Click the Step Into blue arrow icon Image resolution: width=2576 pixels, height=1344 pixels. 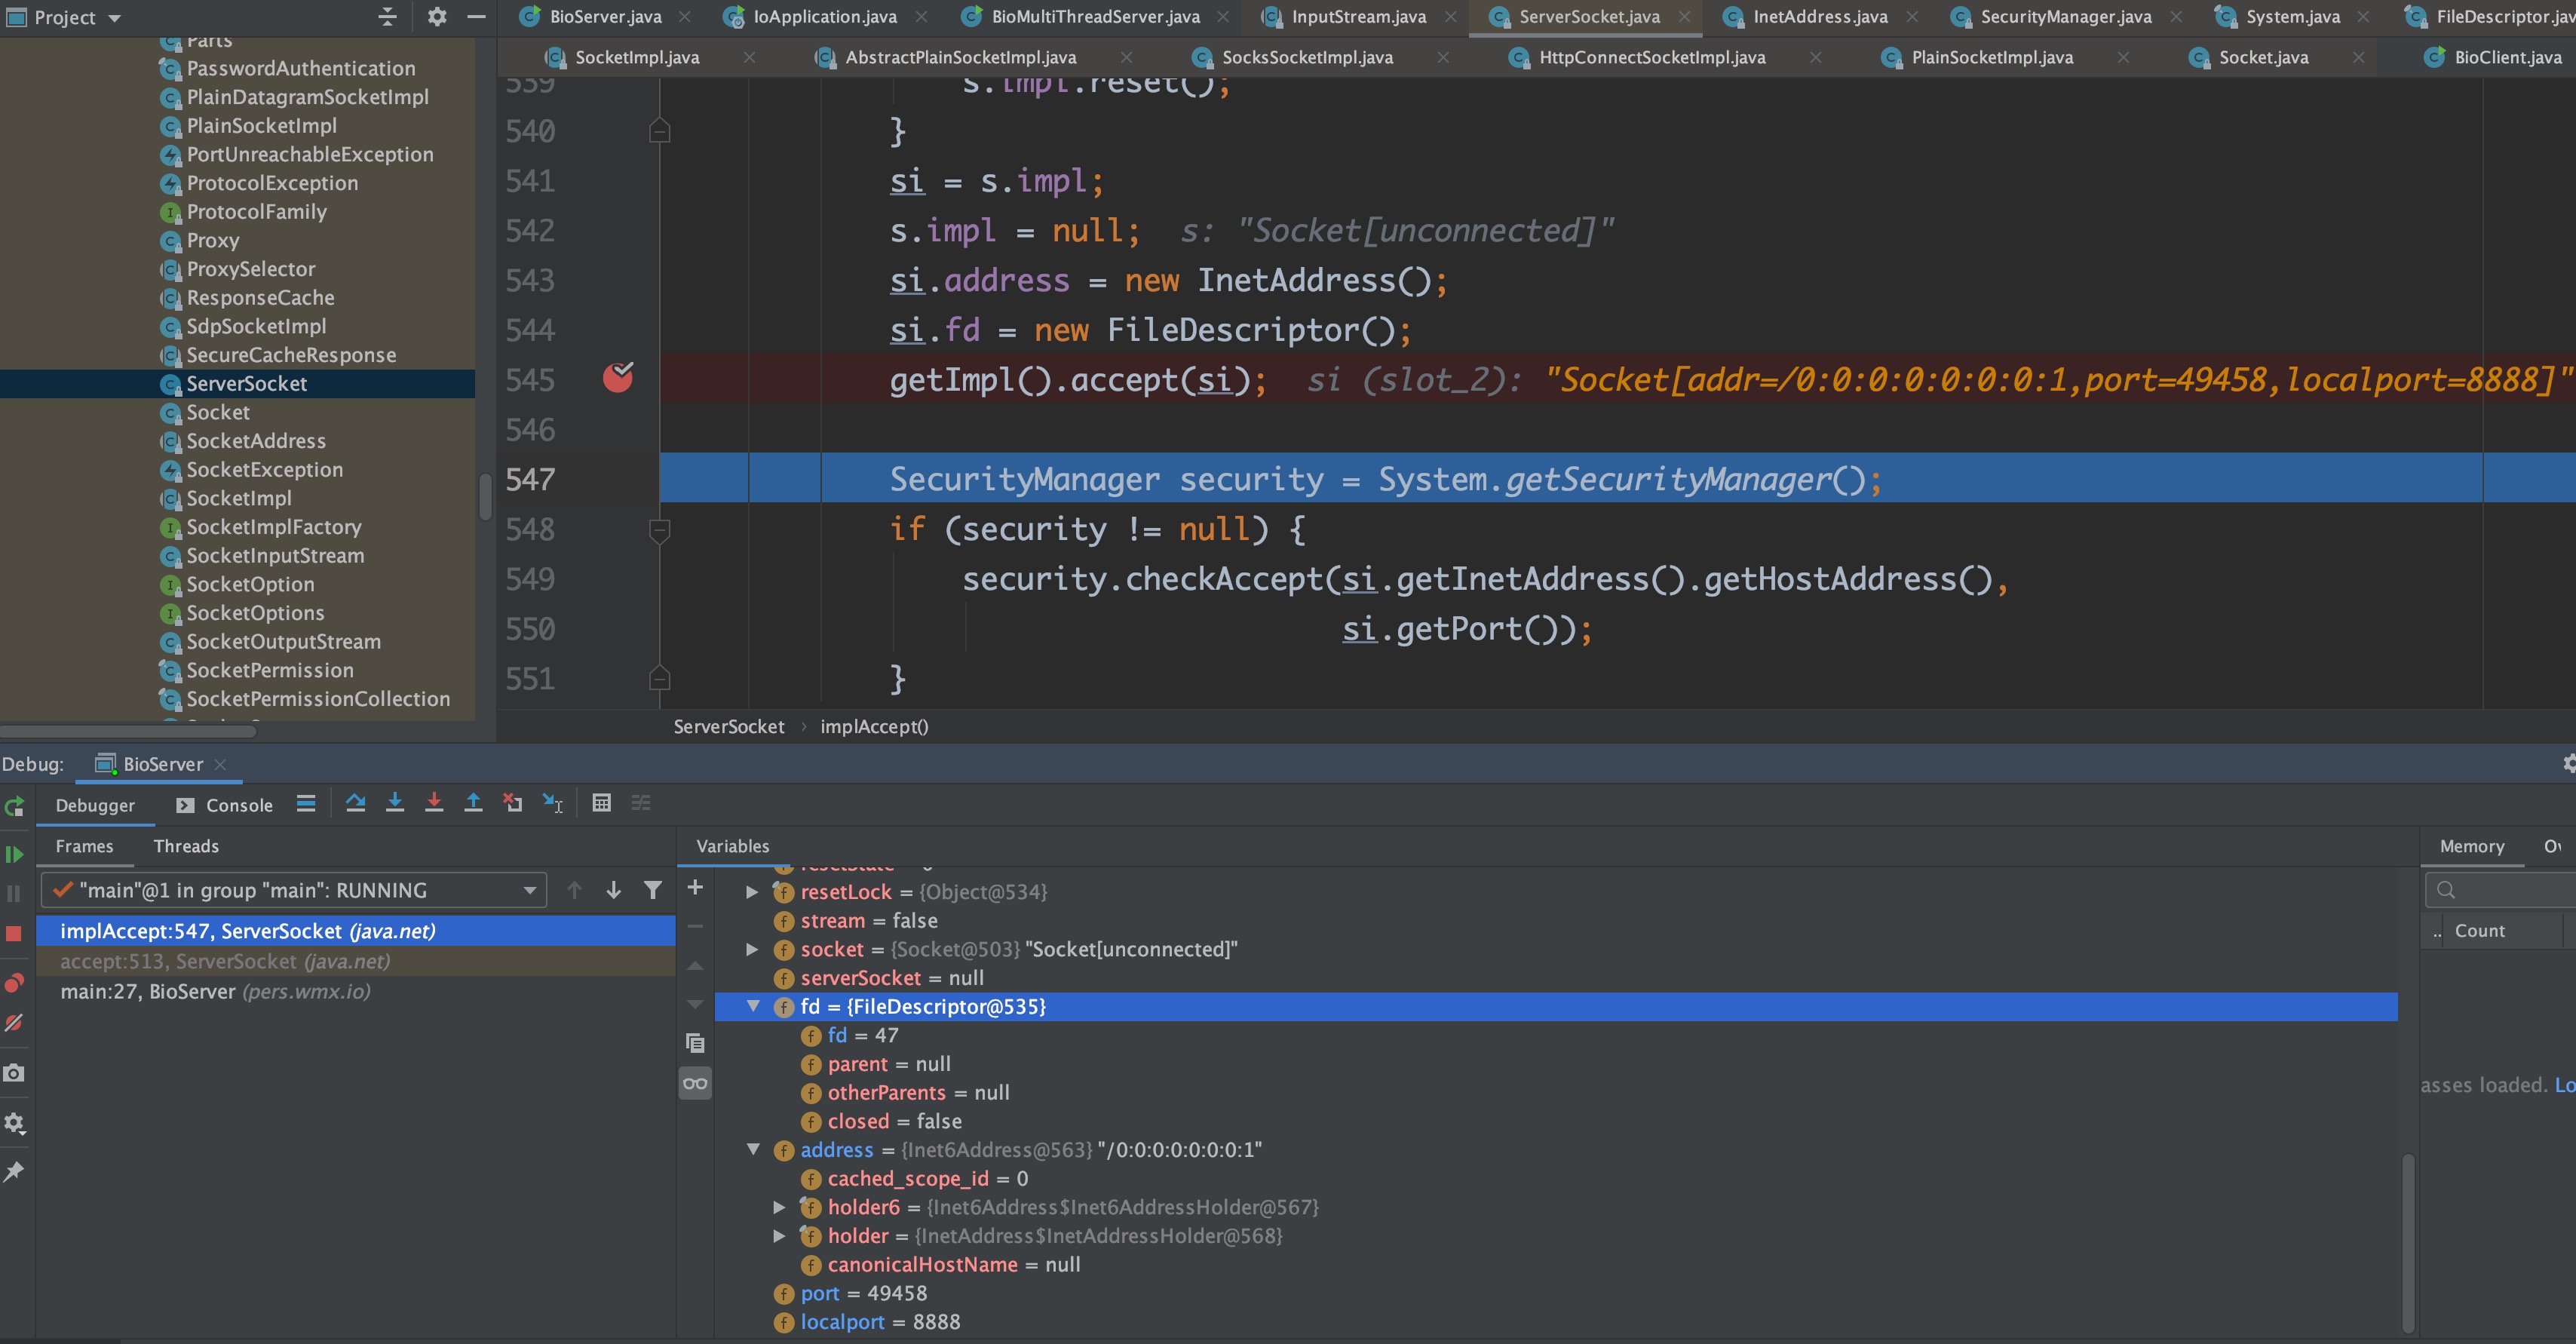click(x=395, y=803)
